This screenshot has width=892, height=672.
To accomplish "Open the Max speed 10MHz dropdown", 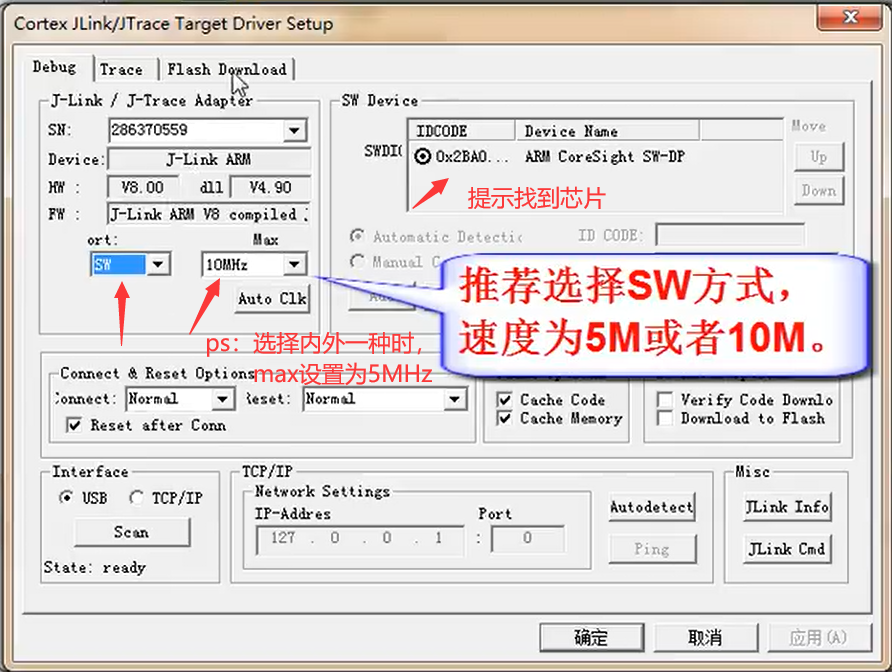I will click(294, 263).
